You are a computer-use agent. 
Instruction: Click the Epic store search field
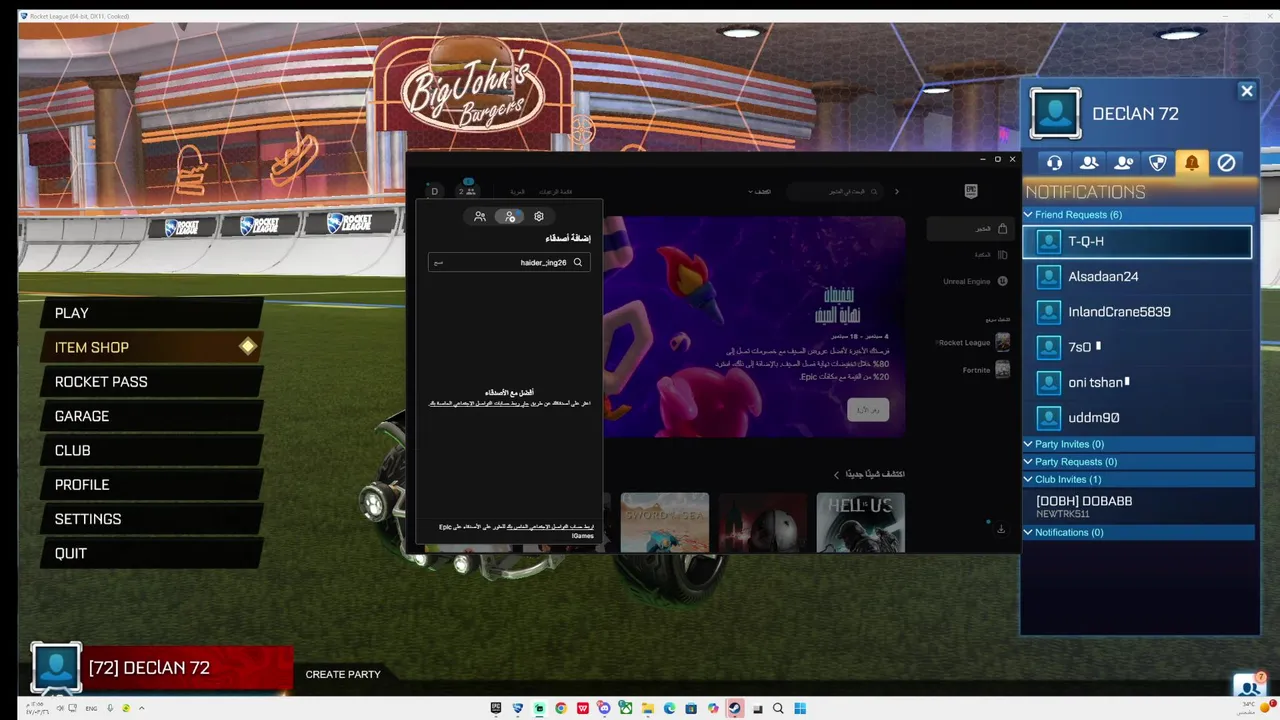tap(835, 191)
